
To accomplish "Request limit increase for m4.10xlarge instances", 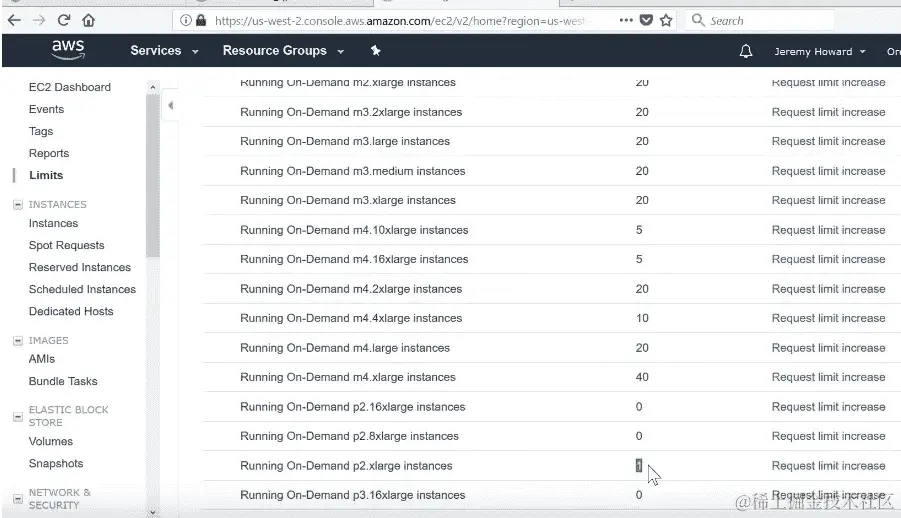I will coord(828,230).
